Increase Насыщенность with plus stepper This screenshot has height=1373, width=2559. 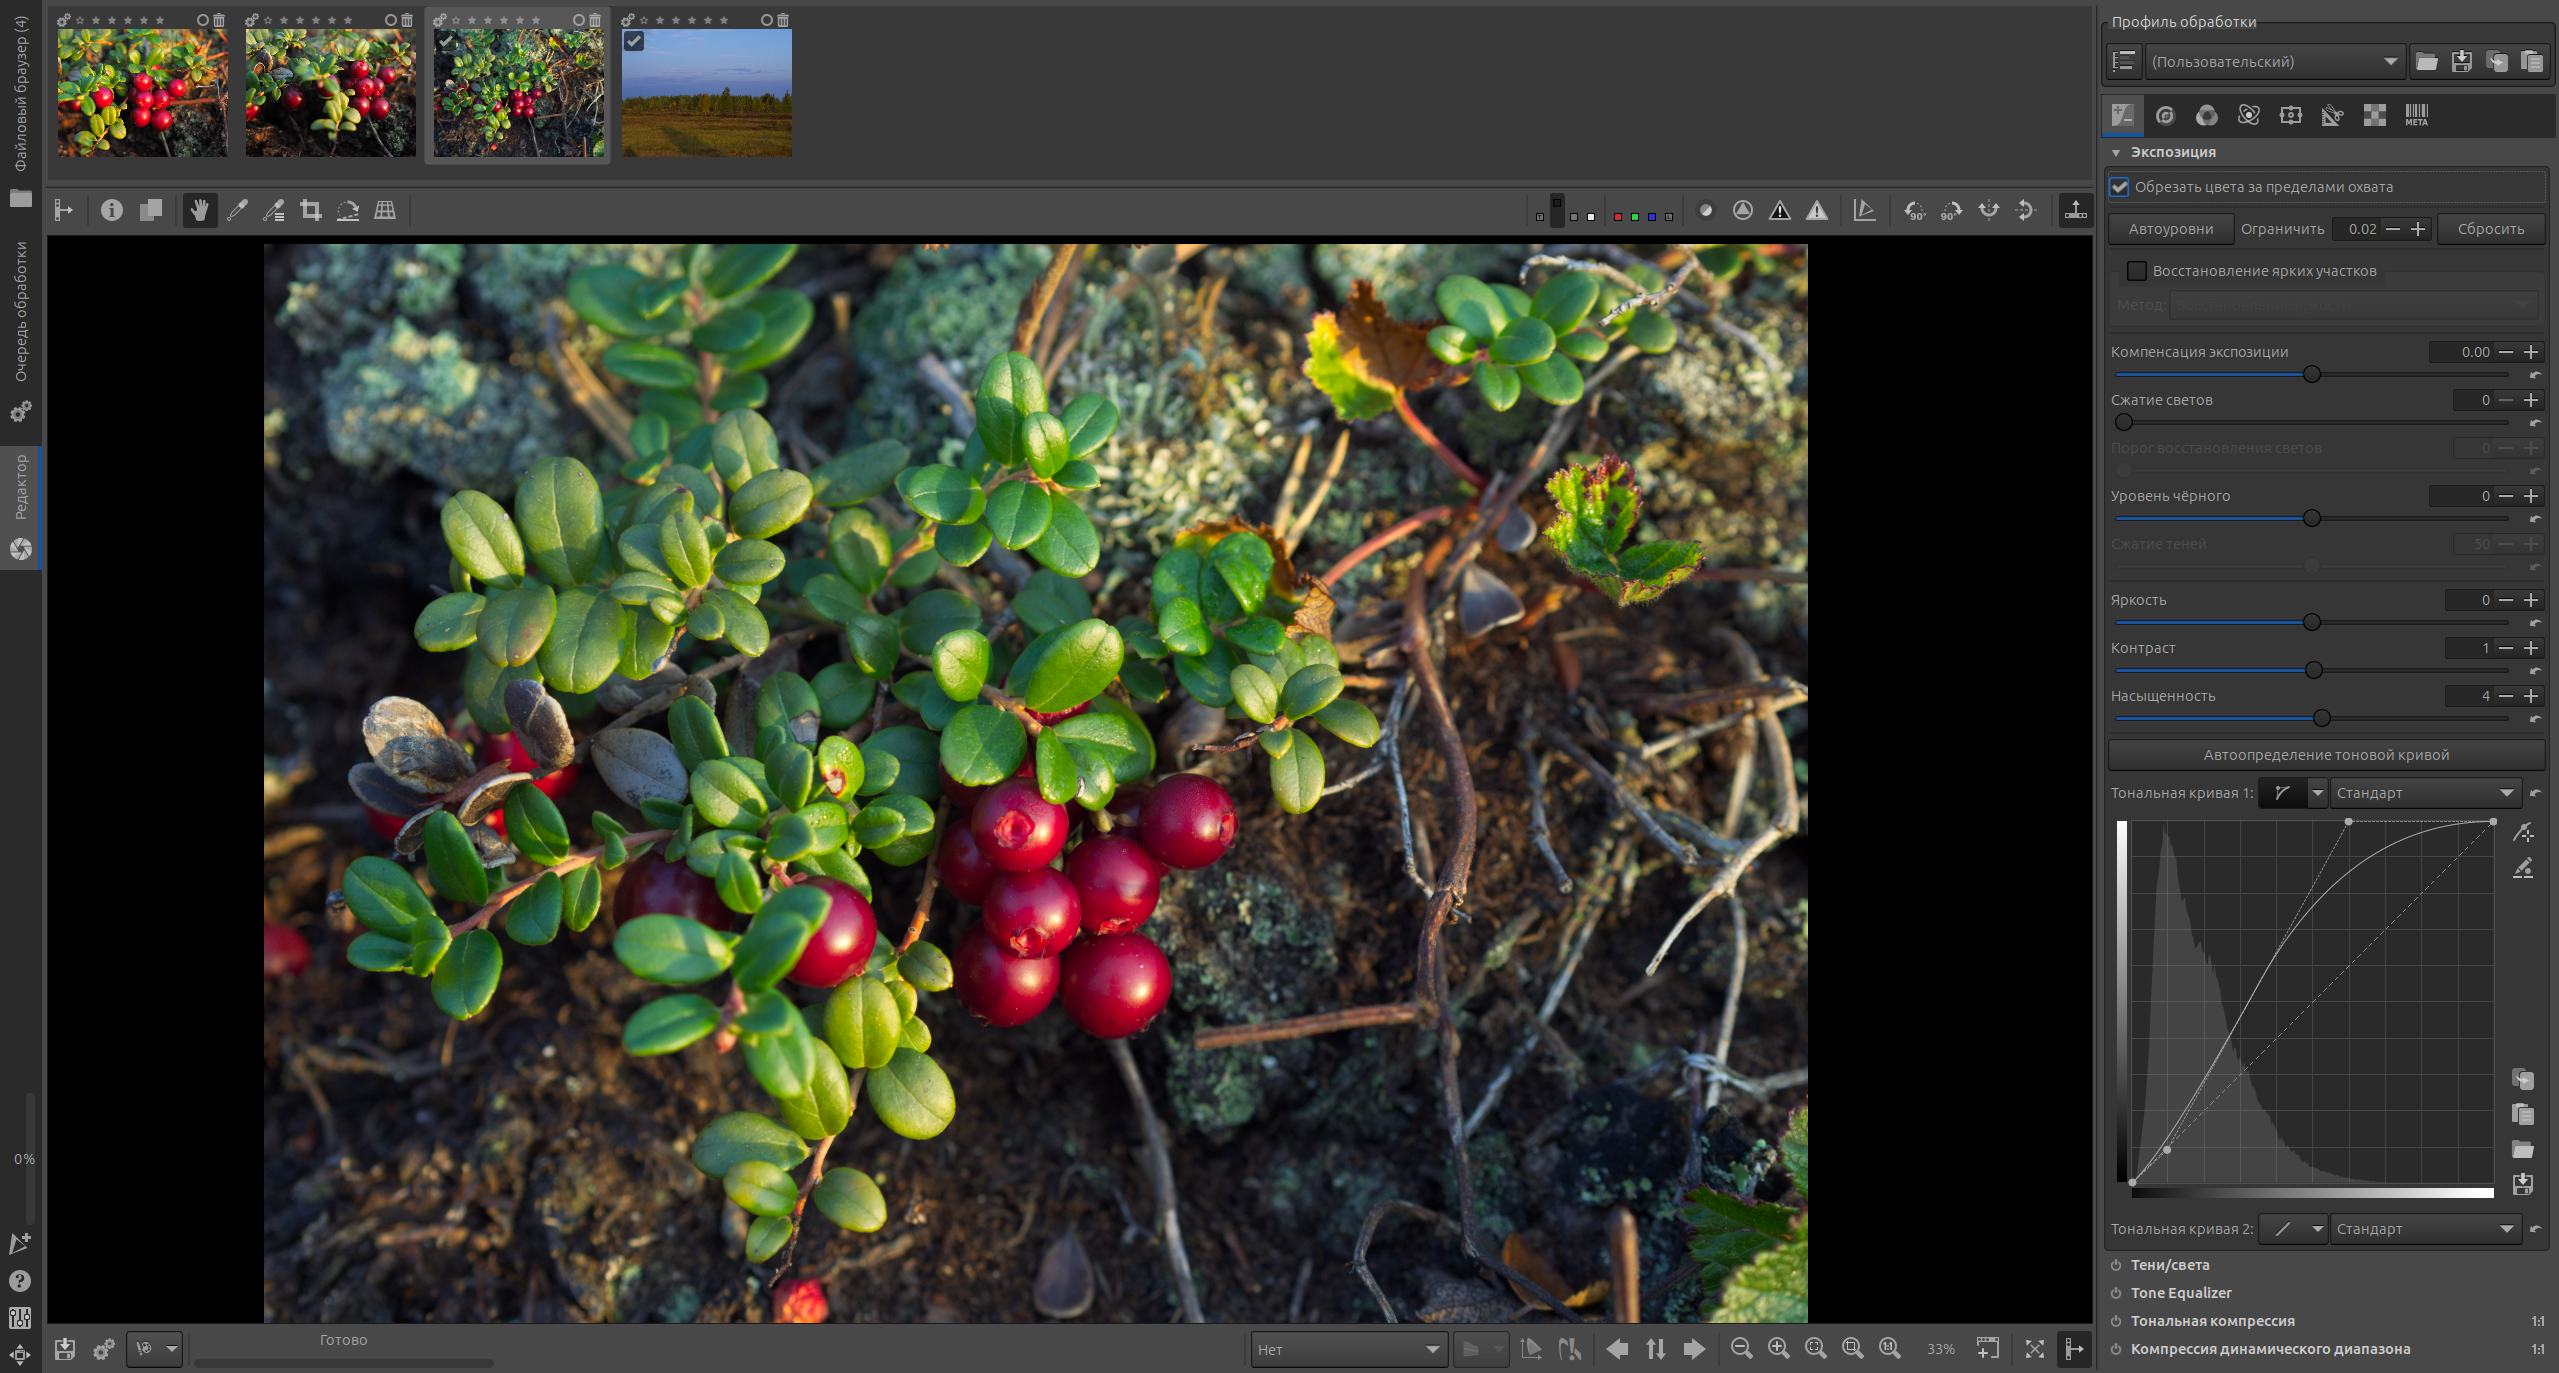click(2531, 696)
